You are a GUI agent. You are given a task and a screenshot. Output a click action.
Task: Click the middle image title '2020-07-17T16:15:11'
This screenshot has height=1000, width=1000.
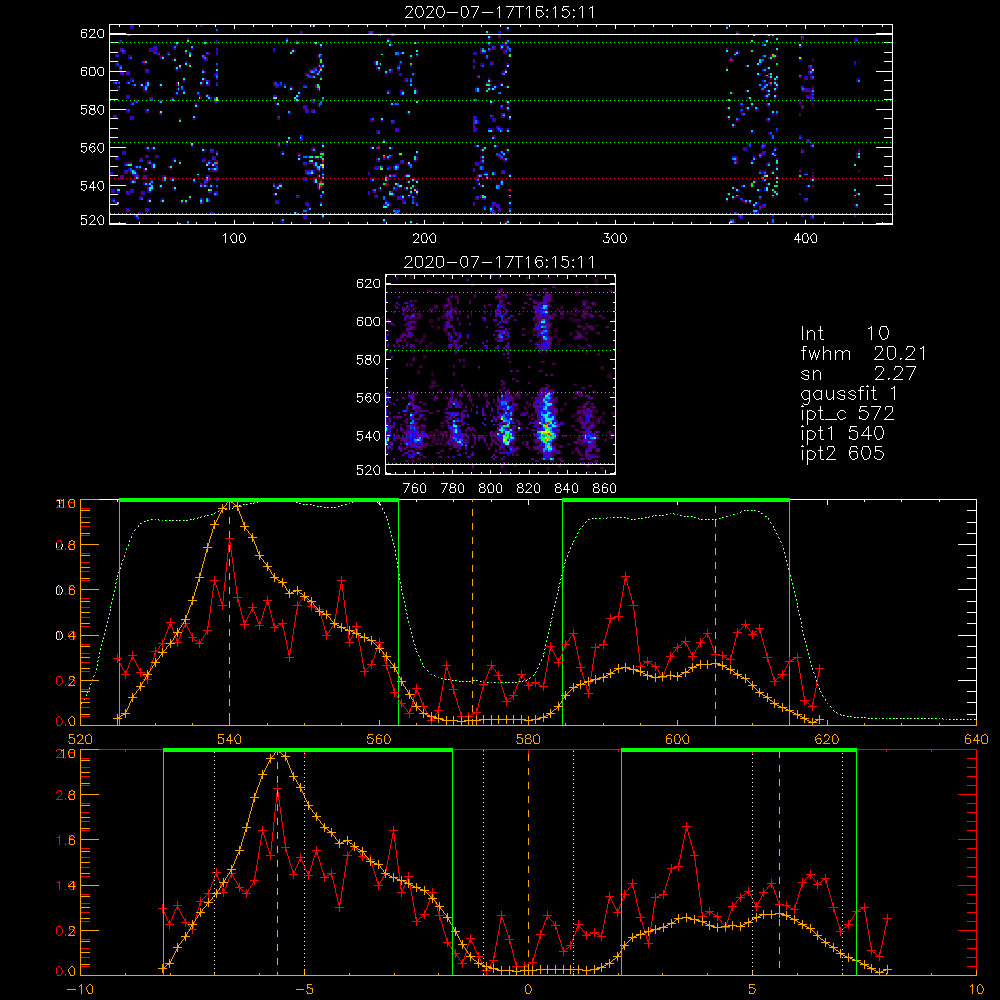[499, 262]
